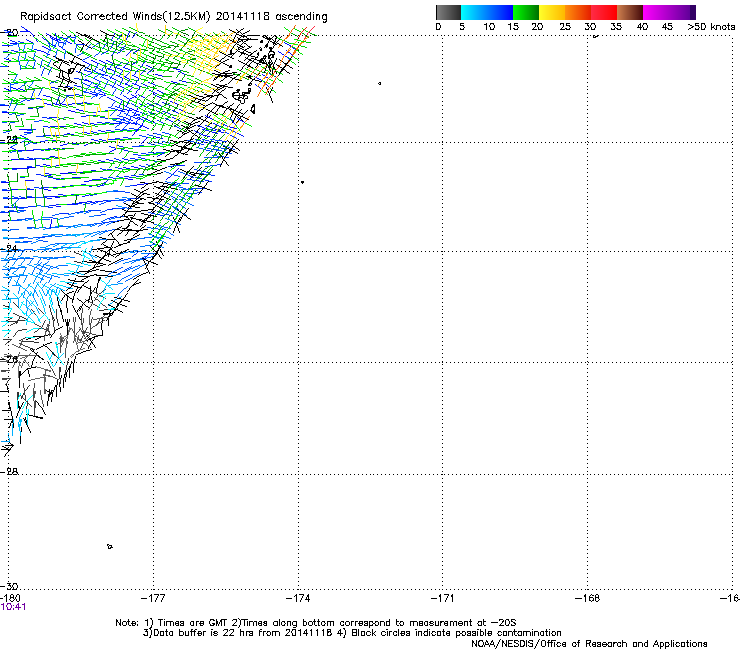The image size is (740, 650).
Task: Select the gray 0-5 knots legend swatch
Action: tap(448, 12)
